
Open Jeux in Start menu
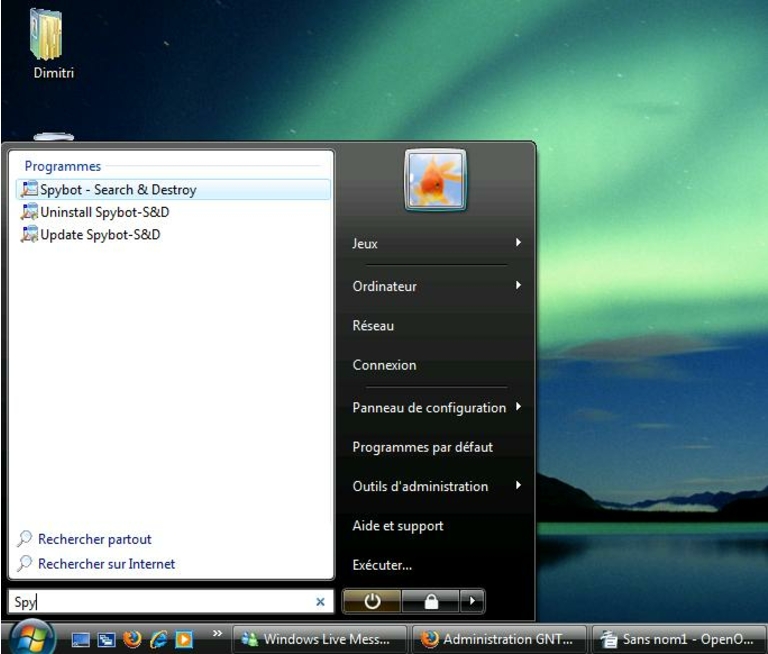365,243
